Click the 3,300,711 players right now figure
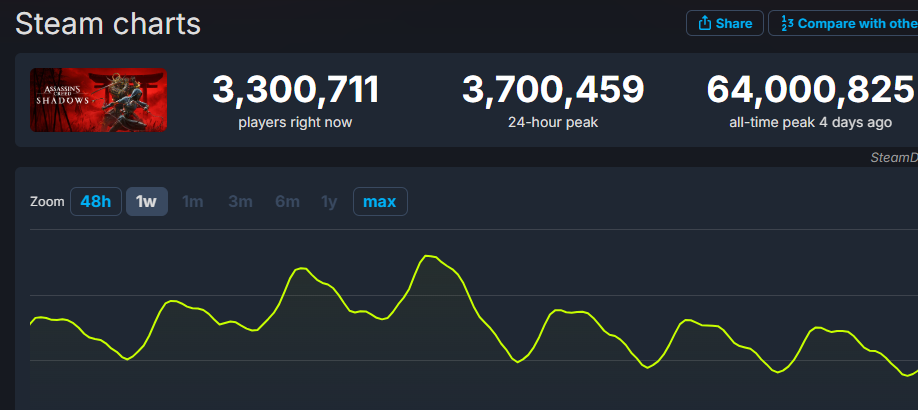The height and width of the screenshot is (410, 918). pos(296,90)
